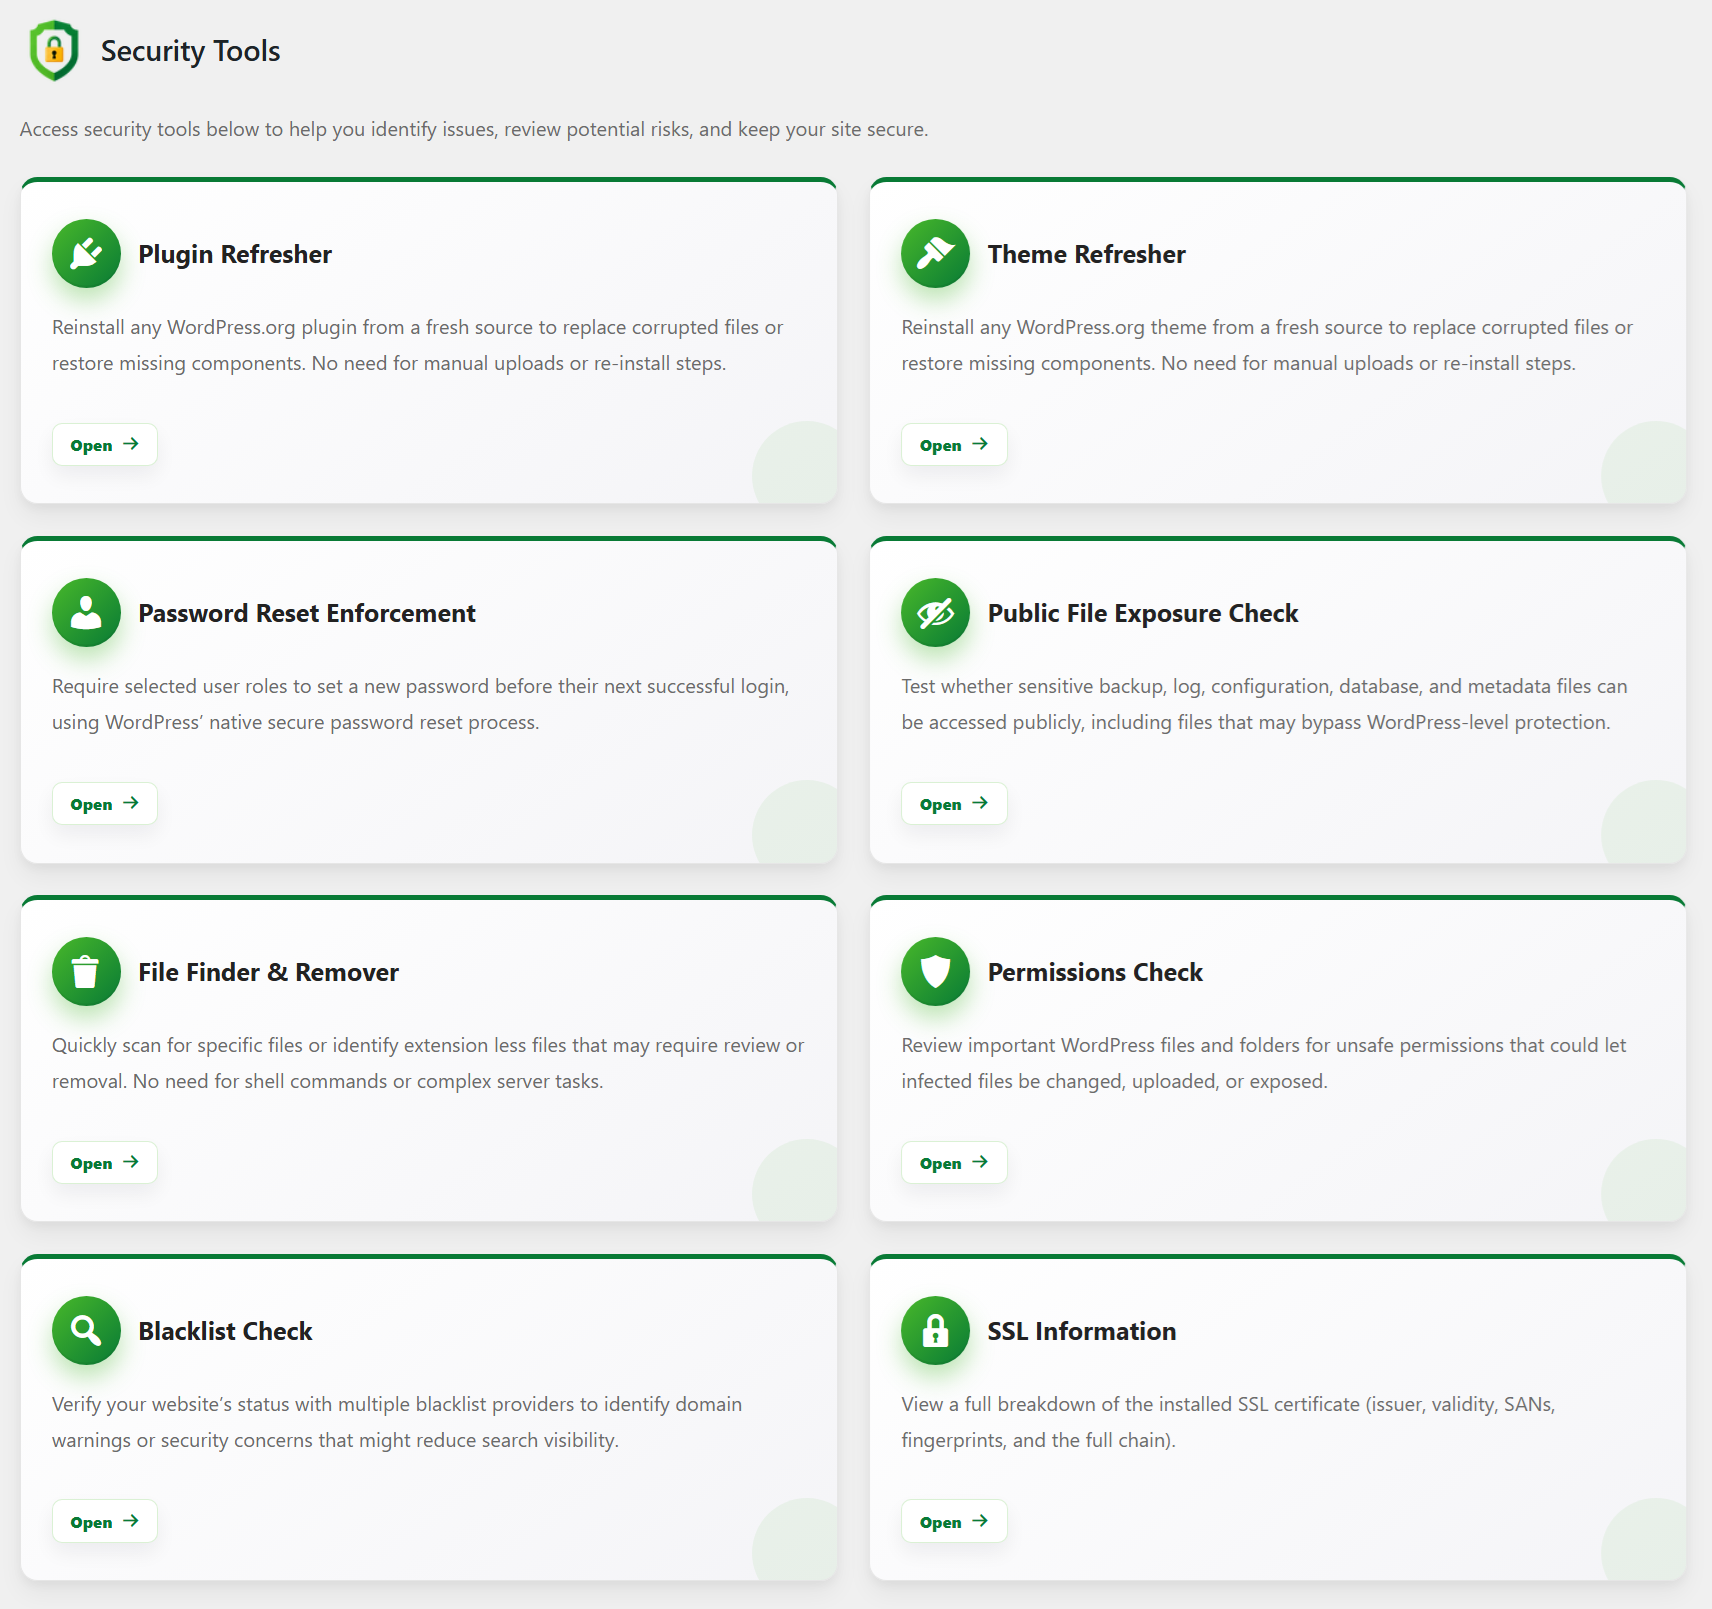
Task: Open Password Reset Enforcement
Action: pos(105,804)
